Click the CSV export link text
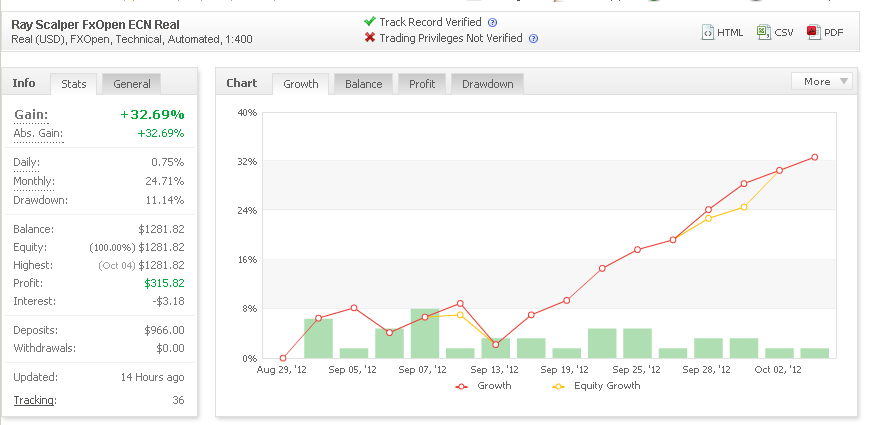The image size is (885, 425). (783, 33)
